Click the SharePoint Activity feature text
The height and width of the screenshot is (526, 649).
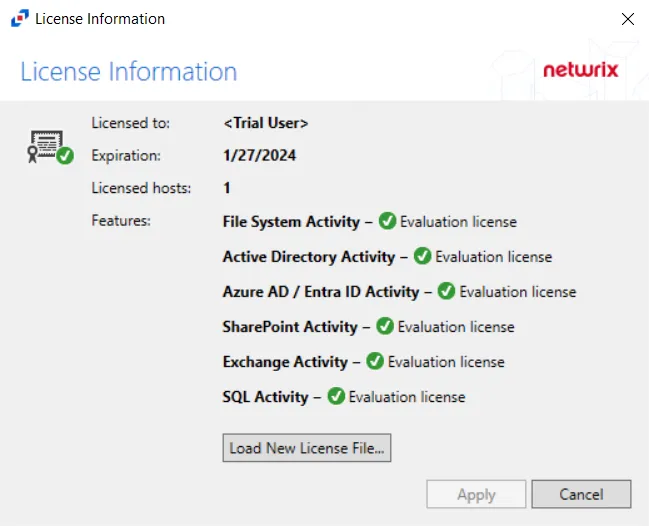[290, 327]
